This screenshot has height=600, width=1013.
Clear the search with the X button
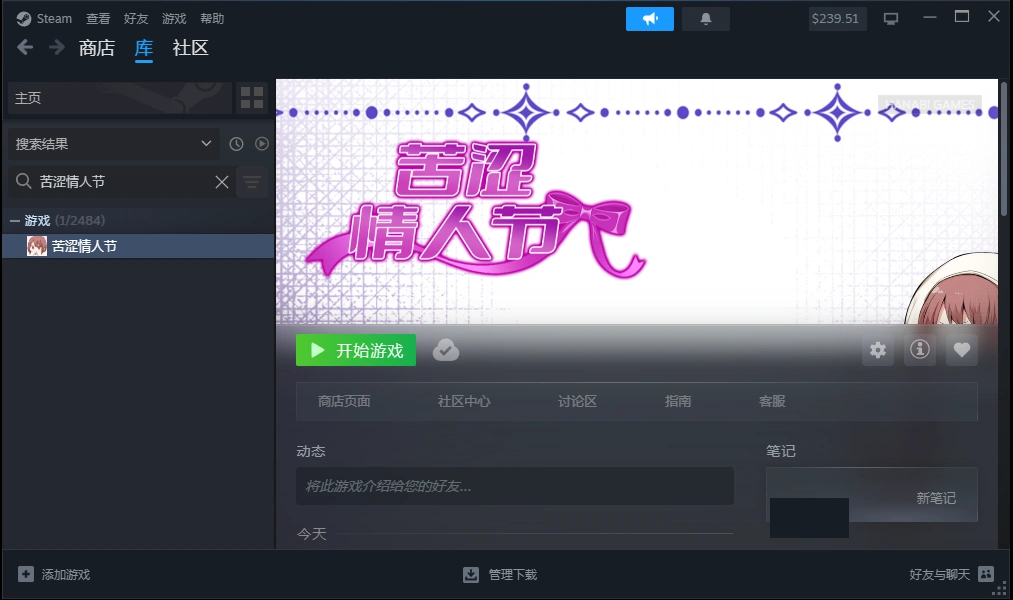(x=222, y=182)
